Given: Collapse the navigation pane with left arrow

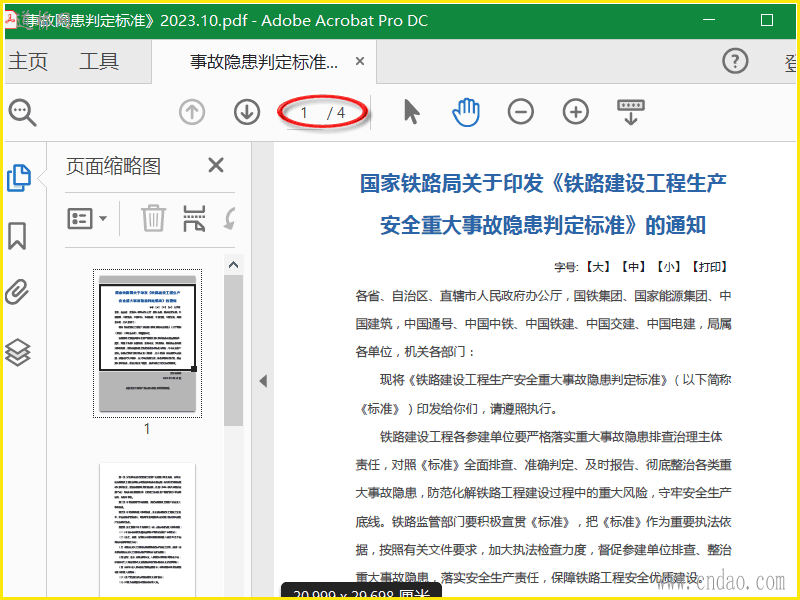Looking at the screenshot, I should click(x=263, y=381).
